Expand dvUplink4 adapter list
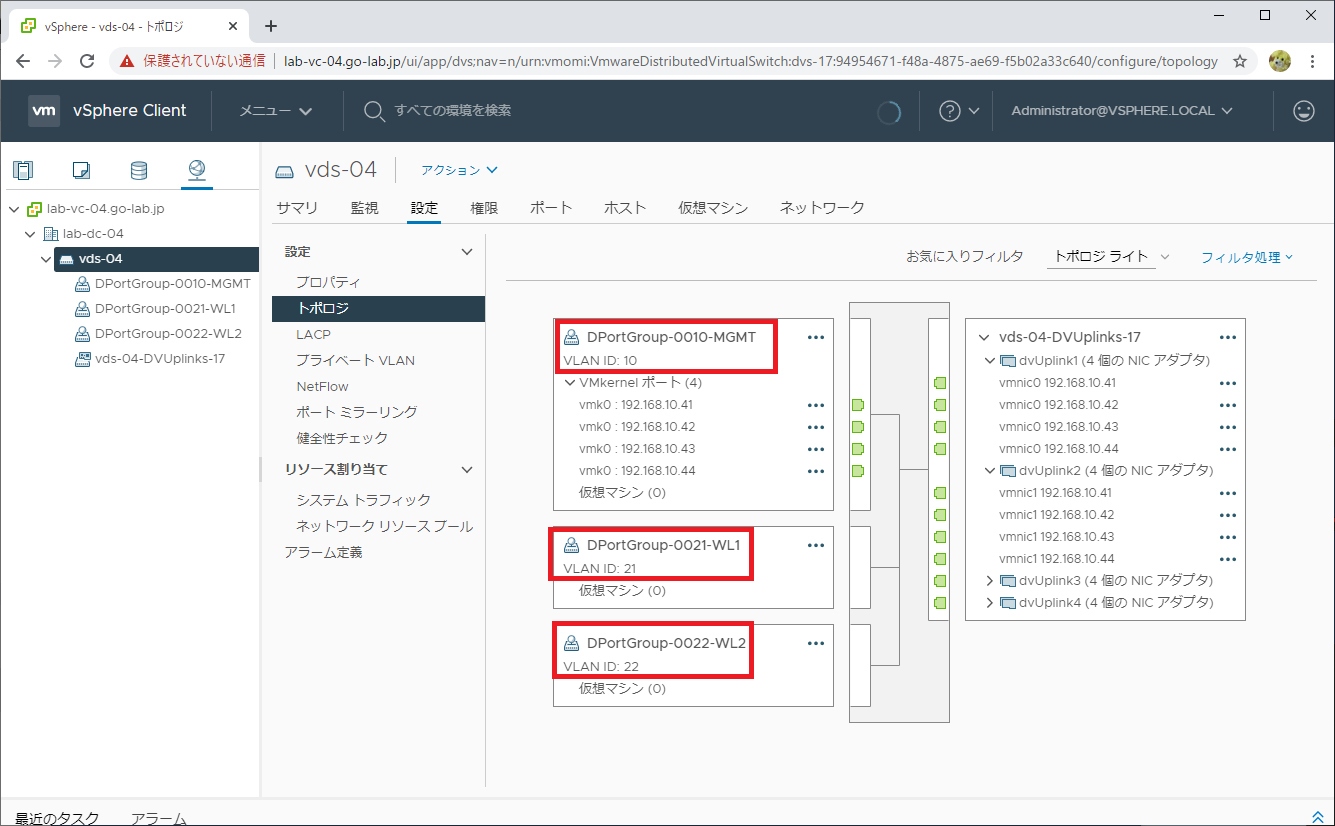The height and width of the screenshot is (826, 1335). (990, 602)
